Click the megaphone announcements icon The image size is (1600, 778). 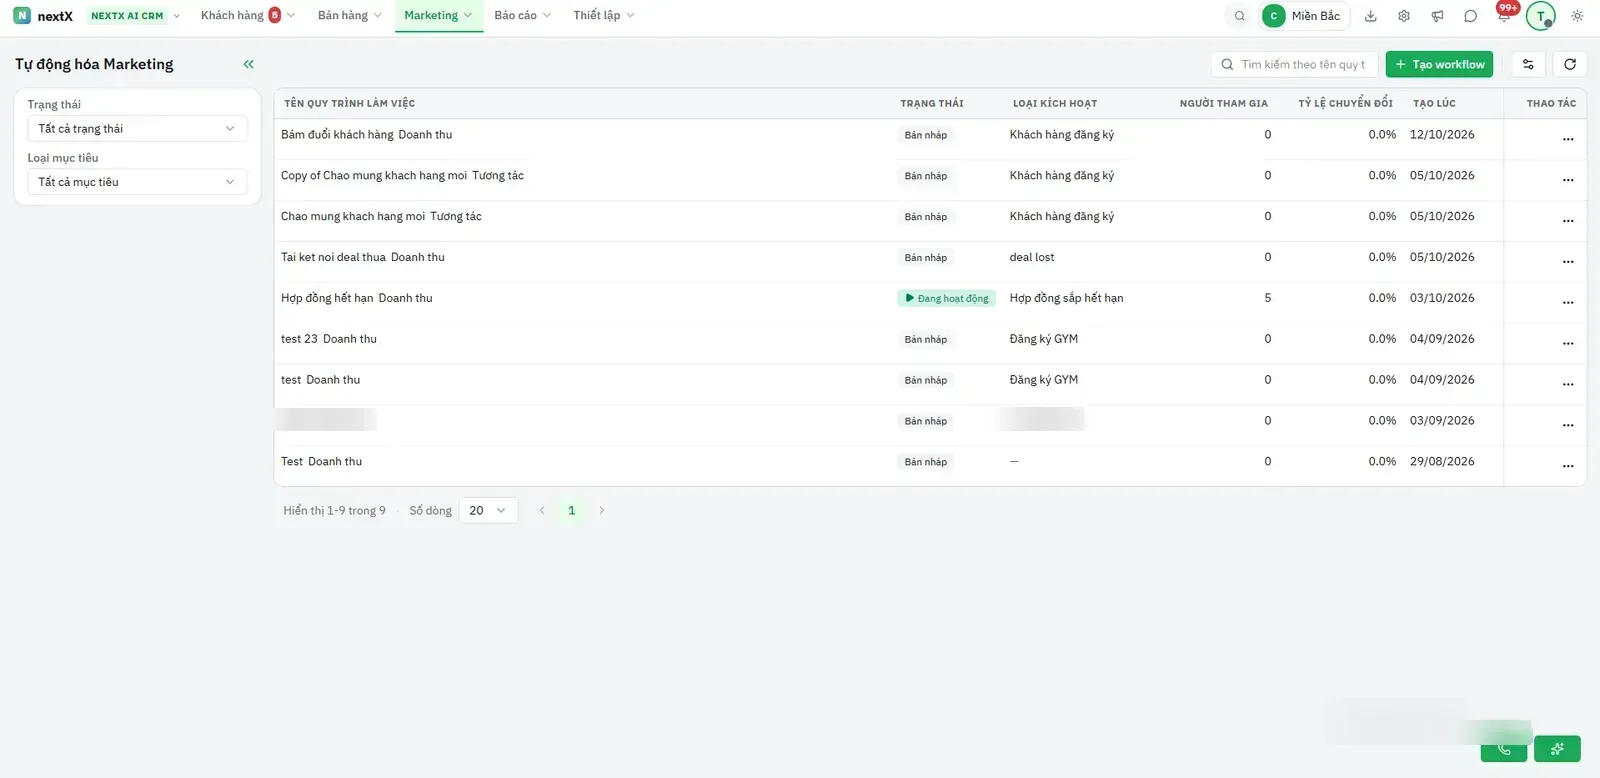(x=1437, y=16)
